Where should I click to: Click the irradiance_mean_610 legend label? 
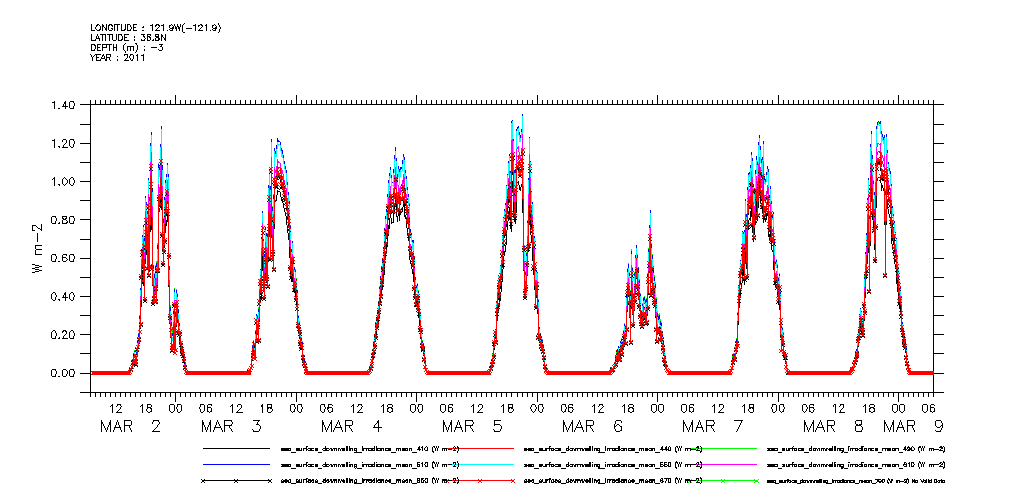(856, 465)
